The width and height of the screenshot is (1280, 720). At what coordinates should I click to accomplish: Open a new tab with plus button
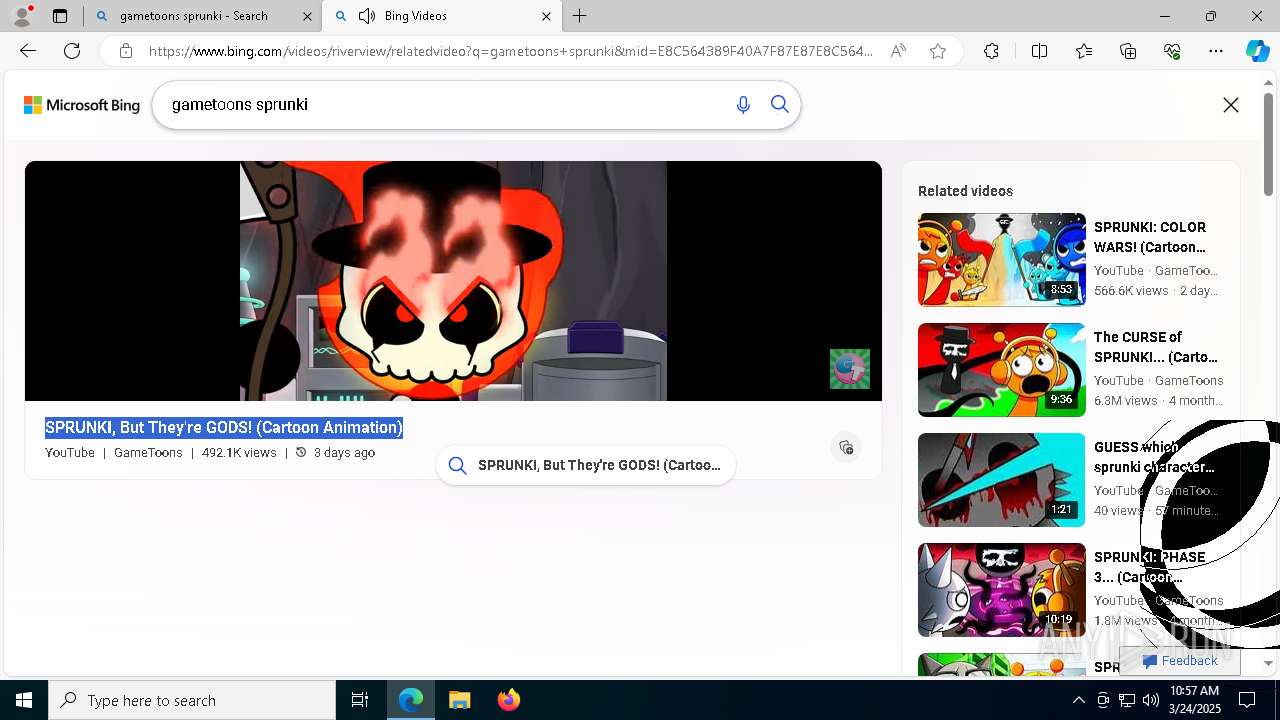(x=580, y=16)
